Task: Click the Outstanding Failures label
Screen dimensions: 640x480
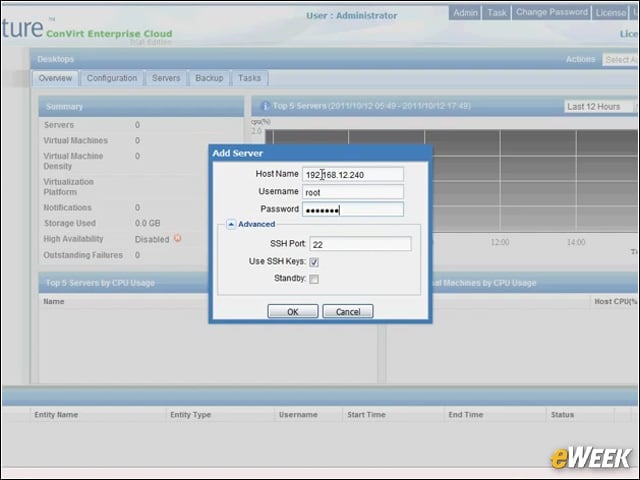Action: pos(83,255)
